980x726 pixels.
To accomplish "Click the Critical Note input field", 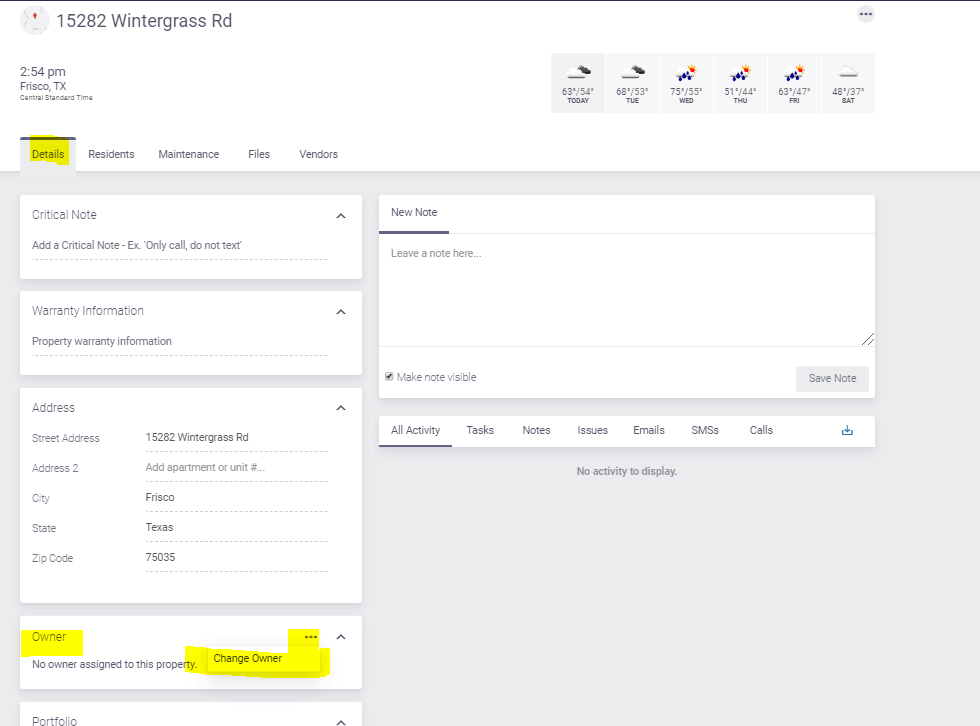I will pyautogui.click(x=179, y=246).
